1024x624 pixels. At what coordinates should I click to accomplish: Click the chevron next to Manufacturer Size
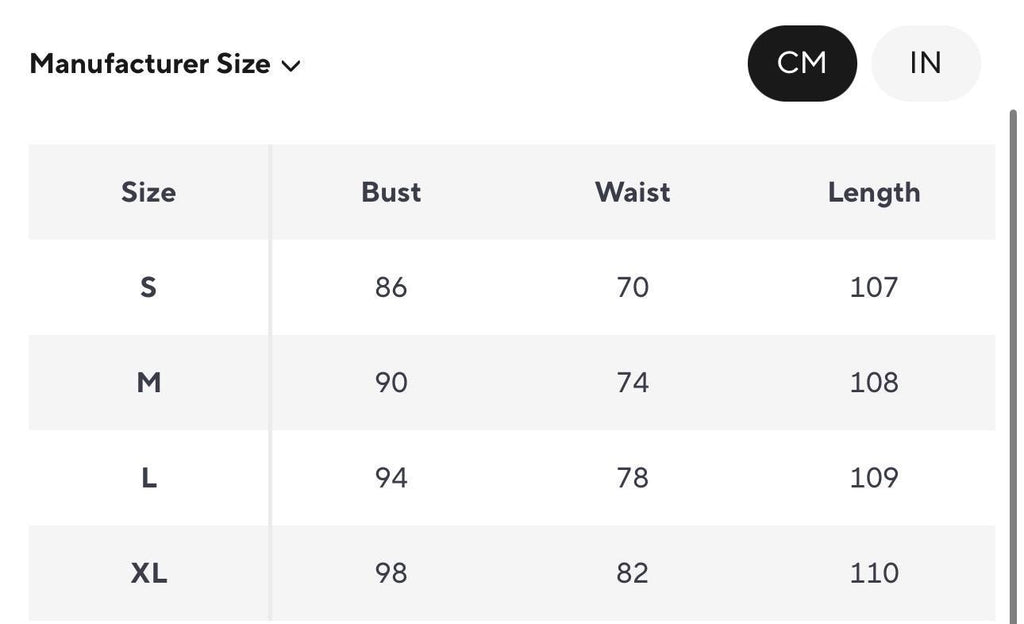pyautogui.click(x=291, y=66)
